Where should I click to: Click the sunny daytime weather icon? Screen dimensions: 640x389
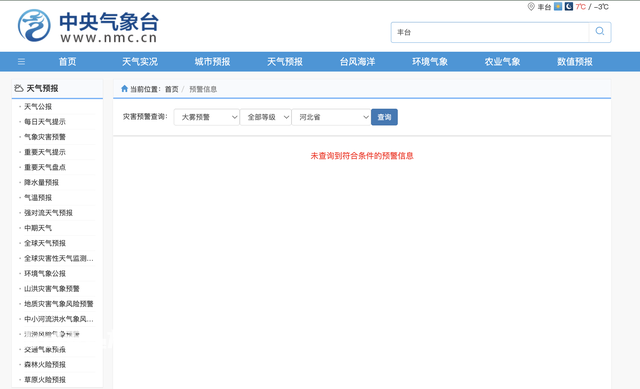point(558,7)
